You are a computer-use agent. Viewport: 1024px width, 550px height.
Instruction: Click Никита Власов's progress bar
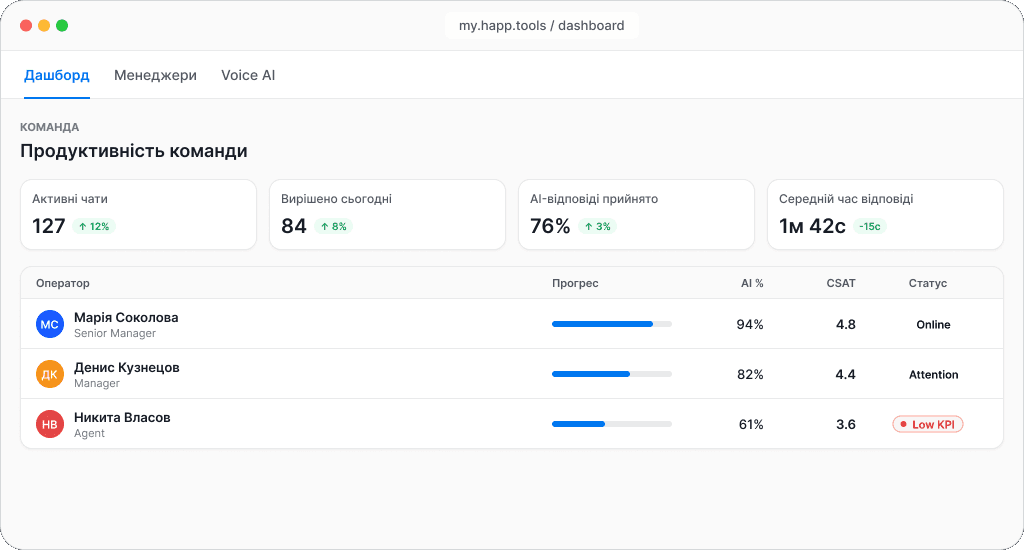612,424
